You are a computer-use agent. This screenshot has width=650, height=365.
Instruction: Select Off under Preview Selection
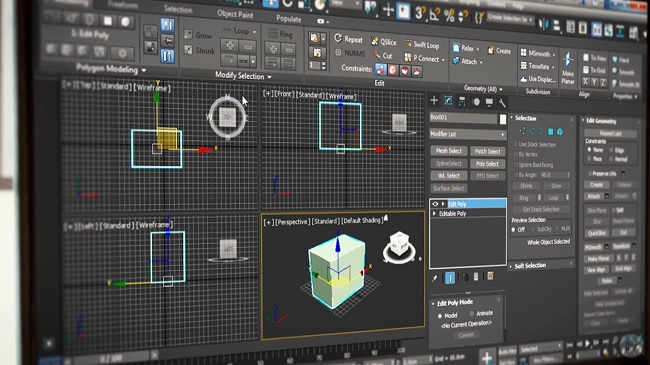coord(514,229)
